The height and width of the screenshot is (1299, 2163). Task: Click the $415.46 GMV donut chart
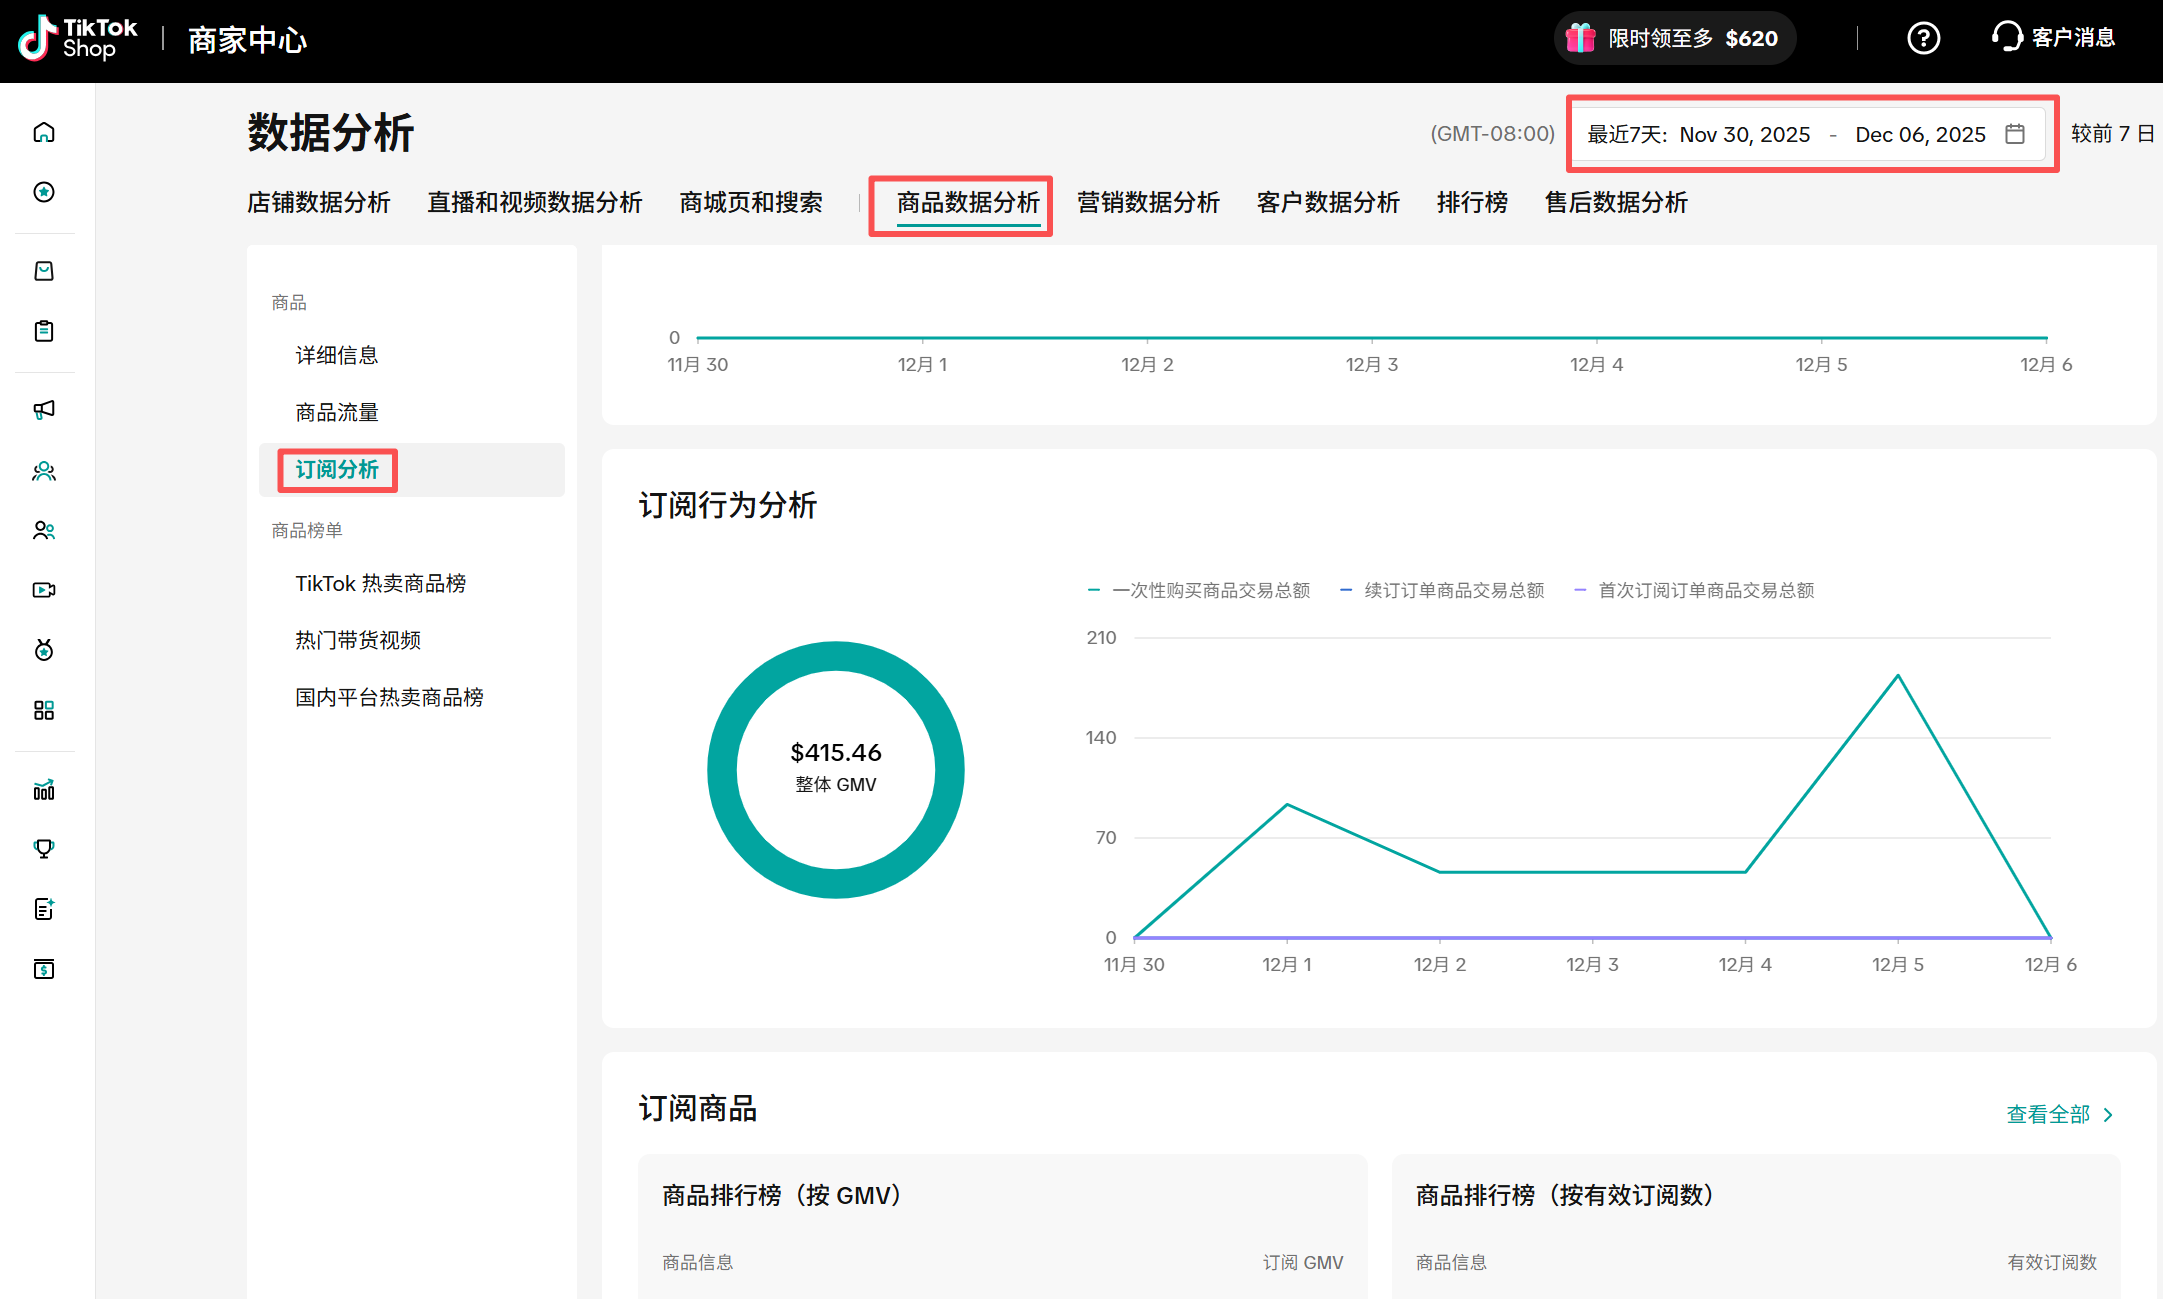tap(836, 769)
